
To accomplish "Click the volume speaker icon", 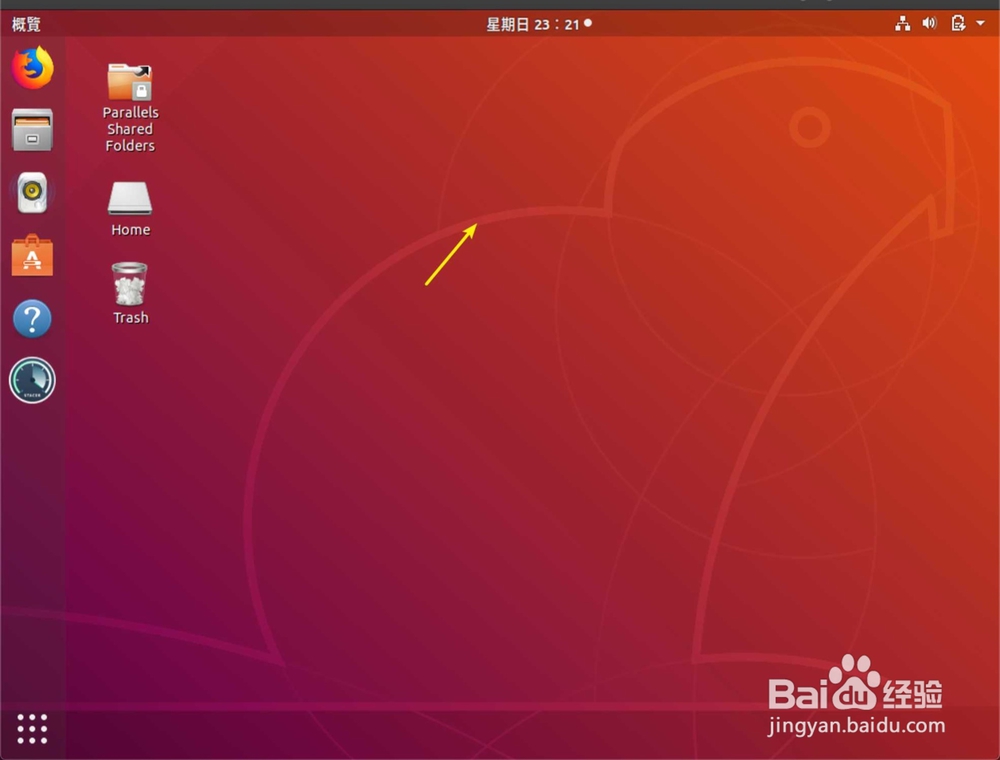I will click(x=930, y=24).
